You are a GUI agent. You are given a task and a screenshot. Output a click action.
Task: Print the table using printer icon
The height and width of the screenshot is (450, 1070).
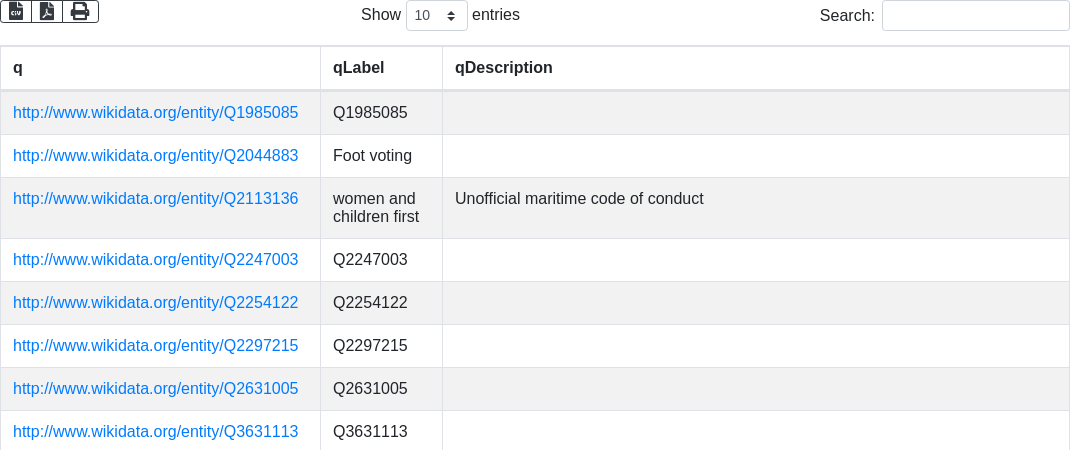tap(81, 12)
